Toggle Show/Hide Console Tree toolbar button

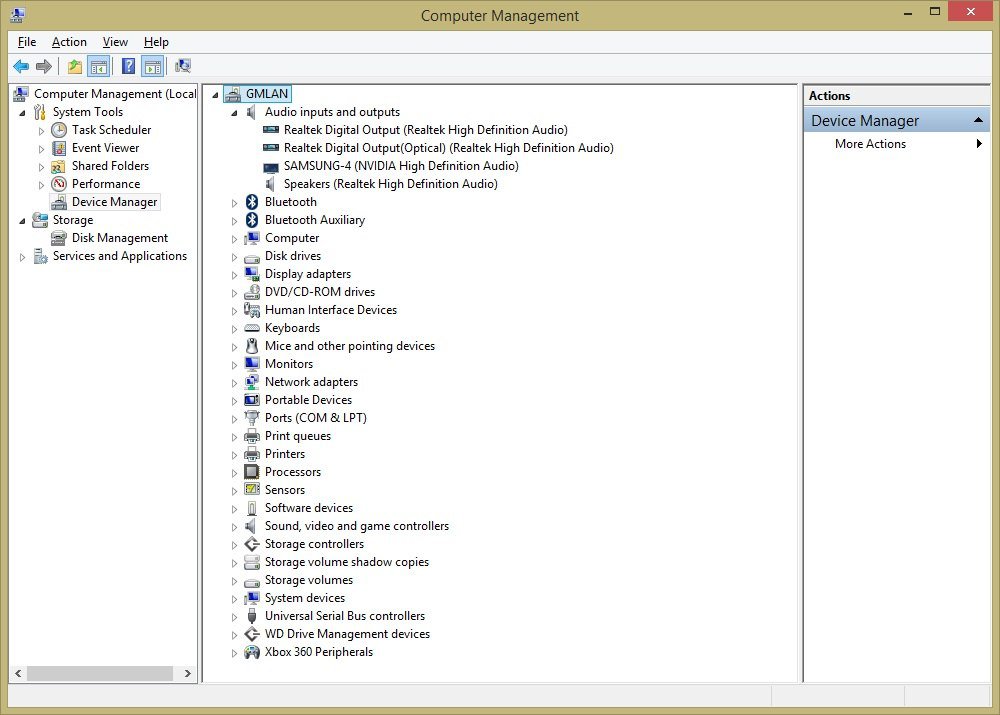(x=98, y=67)
